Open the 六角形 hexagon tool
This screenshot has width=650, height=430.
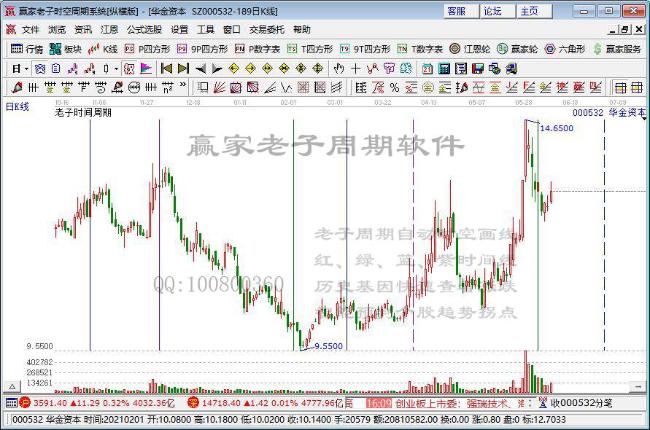point(565,49)
